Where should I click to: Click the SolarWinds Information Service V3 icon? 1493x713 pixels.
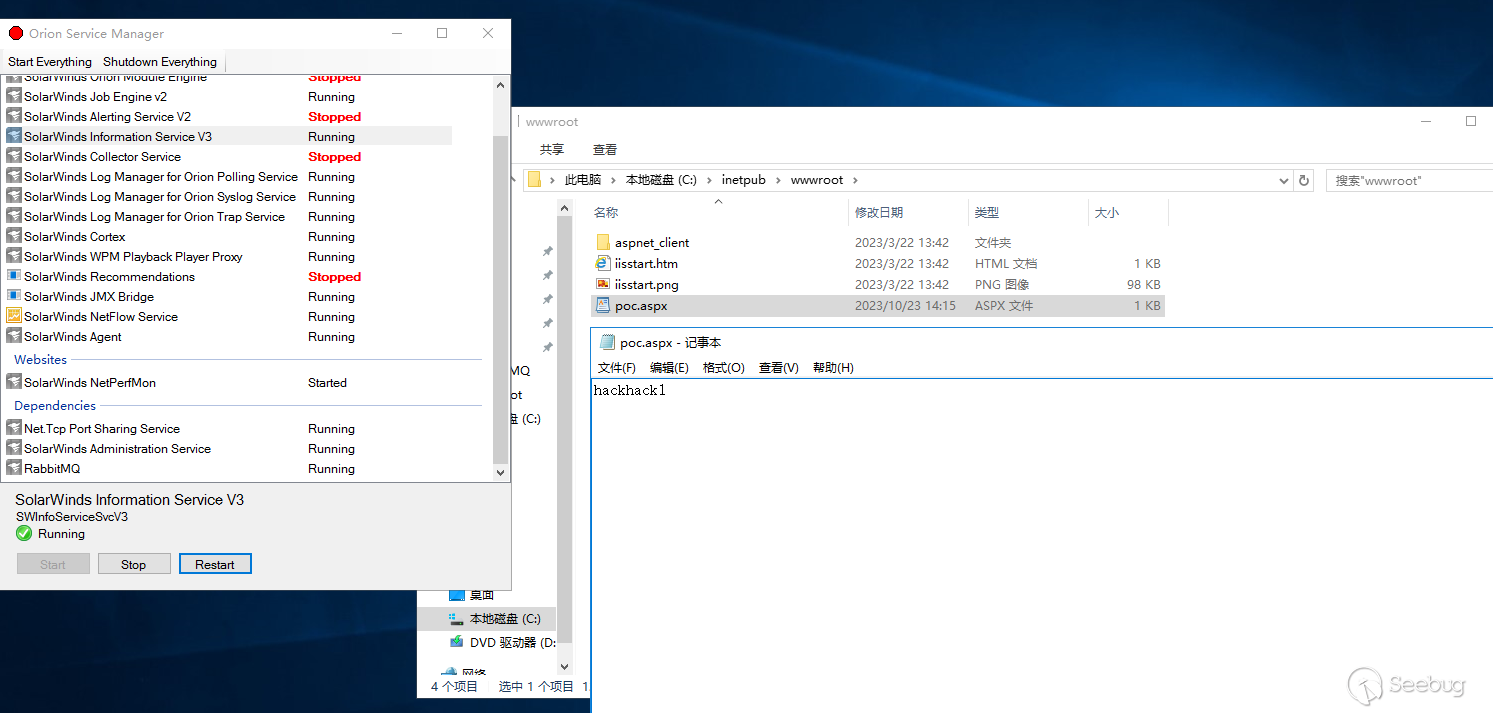click(14, 137)
